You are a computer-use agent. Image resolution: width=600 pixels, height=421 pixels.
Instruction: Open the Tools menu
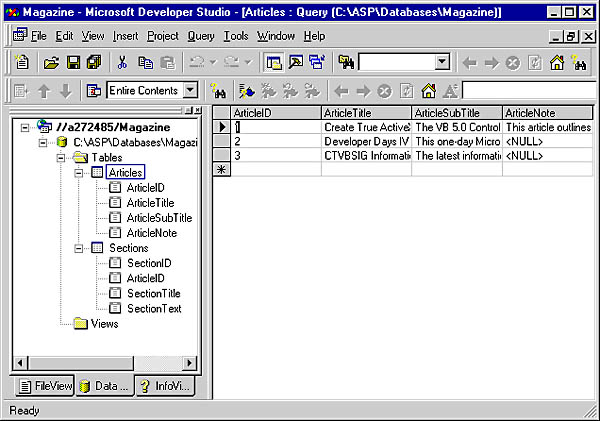point(236,36)
